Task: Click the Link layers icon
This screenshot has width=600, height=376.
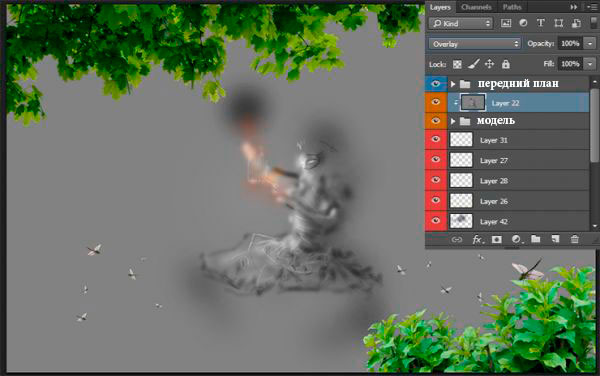Action: point(457,239)
